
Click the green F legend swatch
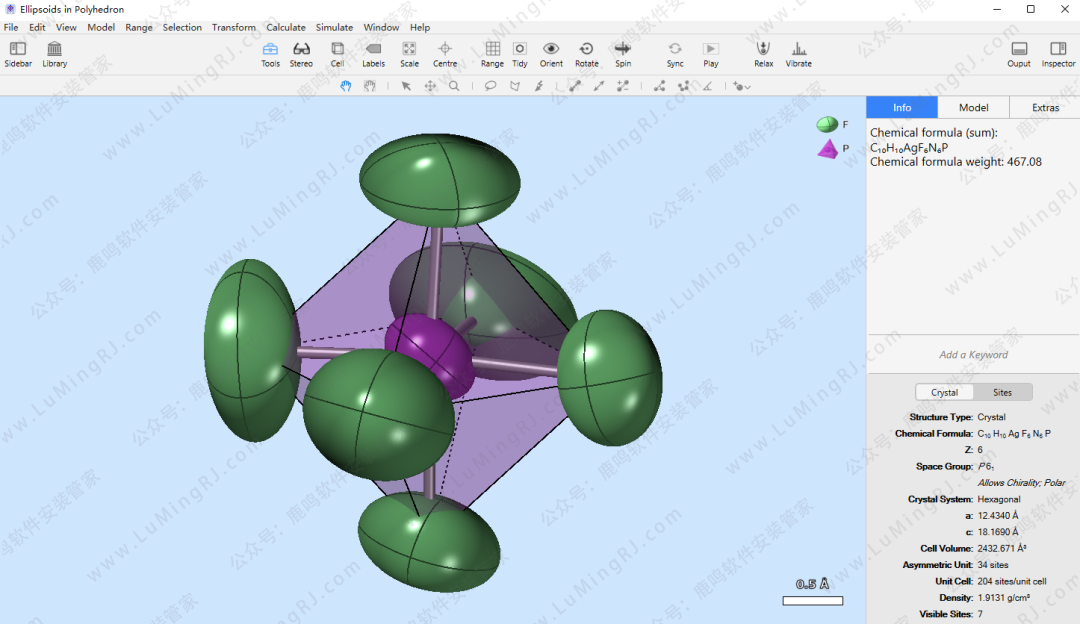coord(827,125)
